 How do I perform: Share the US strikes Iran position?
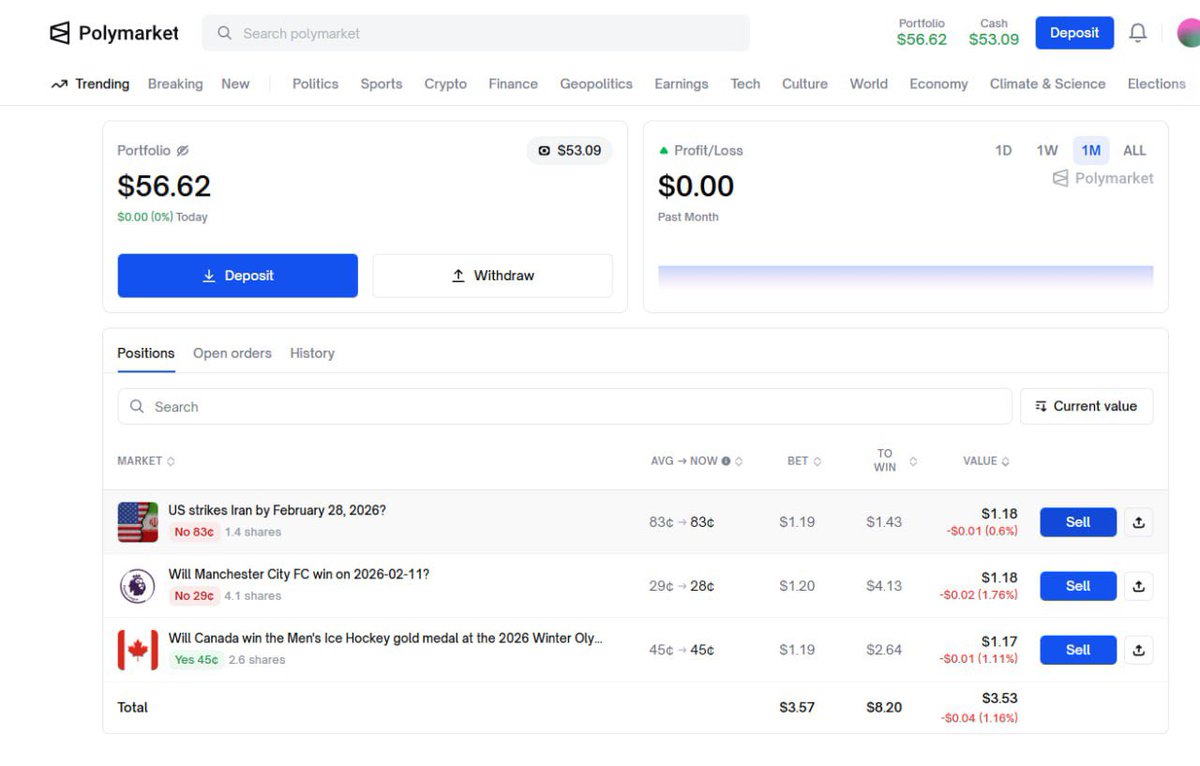point(1138,522)
